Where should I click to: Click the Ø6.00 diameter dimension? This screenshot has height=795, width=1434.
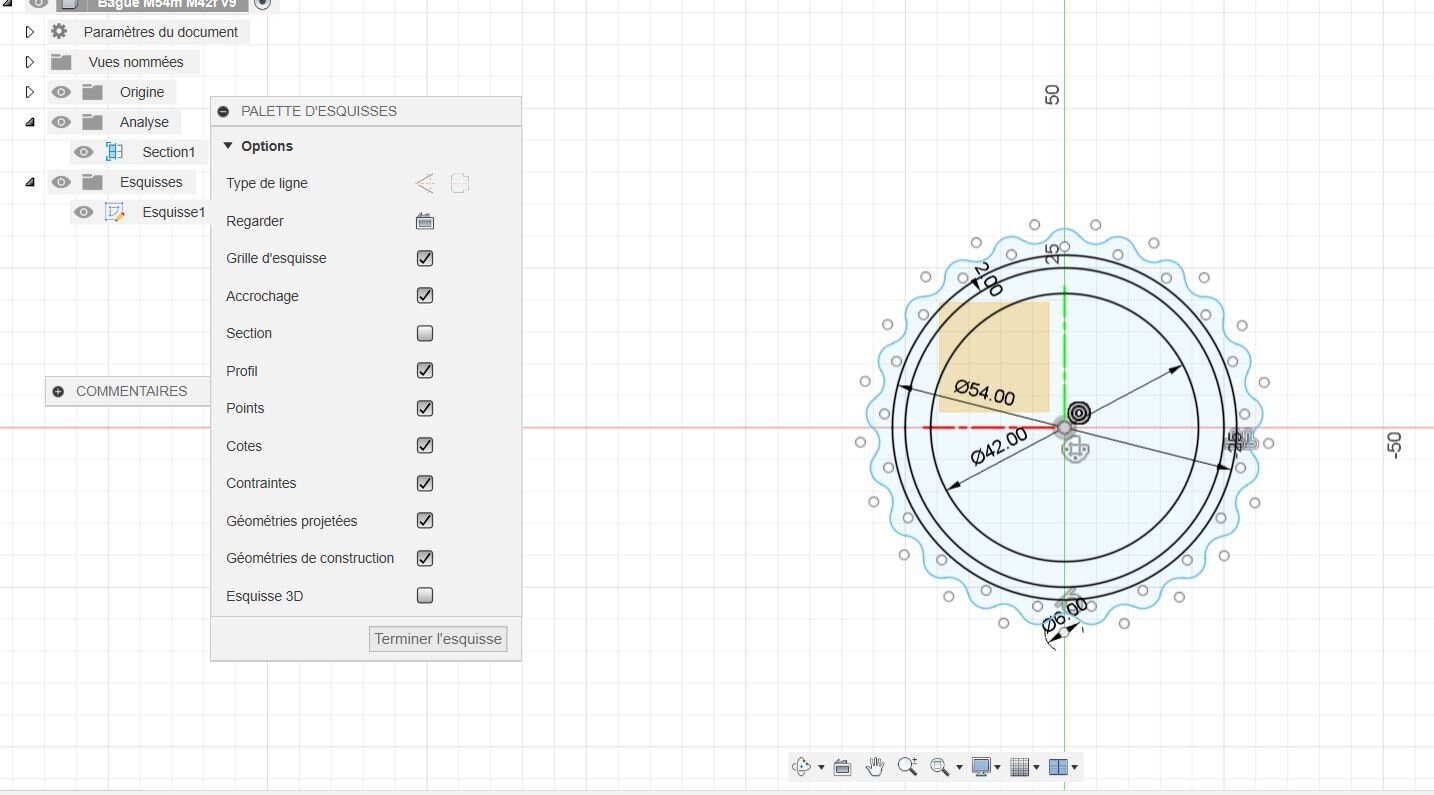pyautogui.click(x=1065, y=616)
